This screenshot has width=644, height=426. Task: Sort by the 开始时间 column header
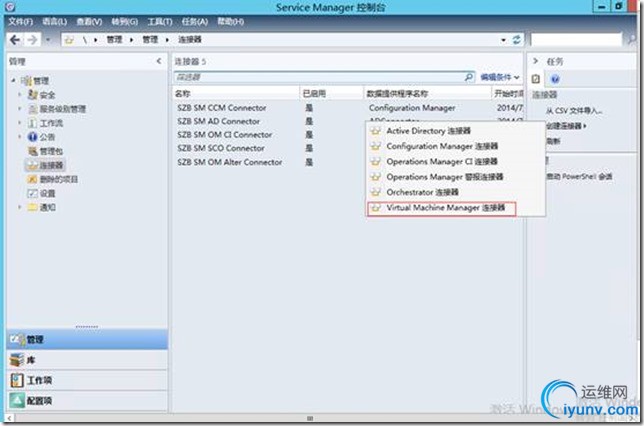508,93
